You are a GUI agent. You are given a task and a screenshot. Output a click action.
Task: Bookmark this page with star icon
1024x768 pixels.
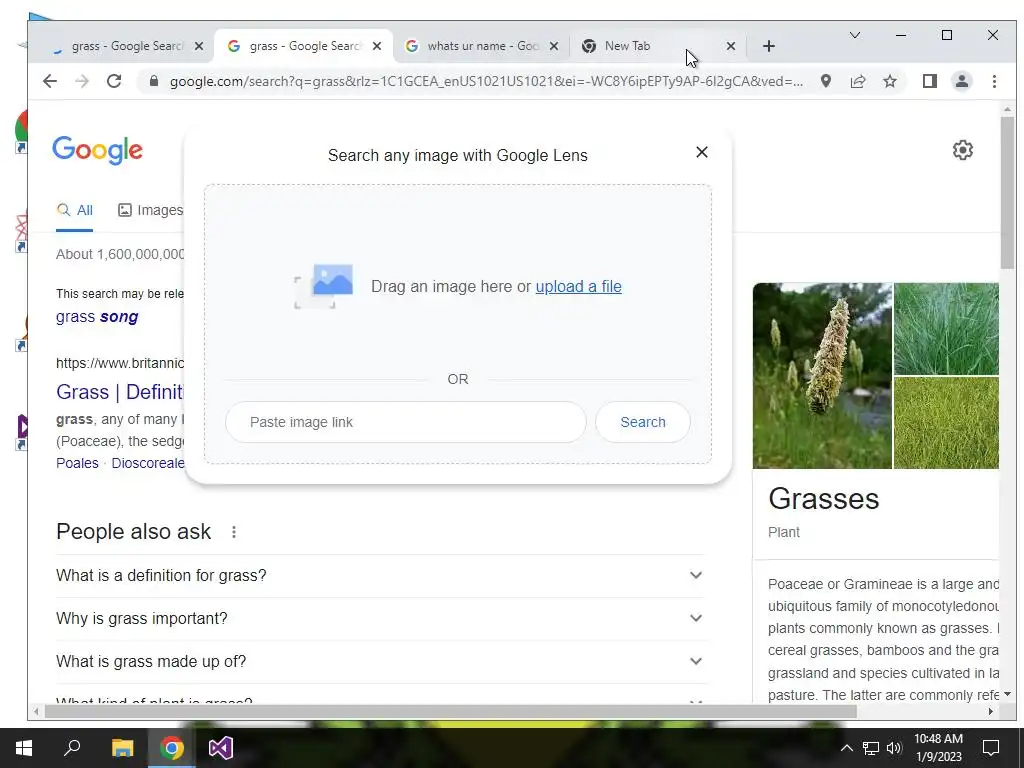coord(889,82)
